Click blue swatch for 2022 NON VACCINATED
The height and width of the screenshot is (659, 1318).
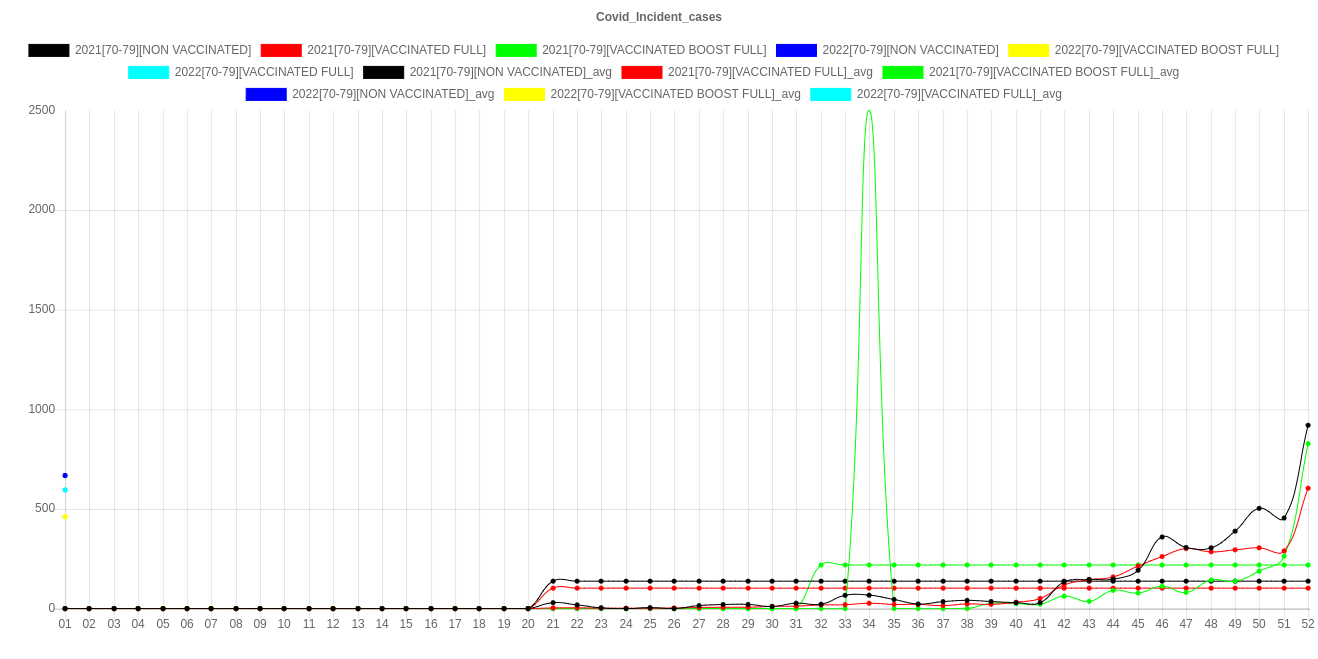pyautogui.click(x=796, y=50)
